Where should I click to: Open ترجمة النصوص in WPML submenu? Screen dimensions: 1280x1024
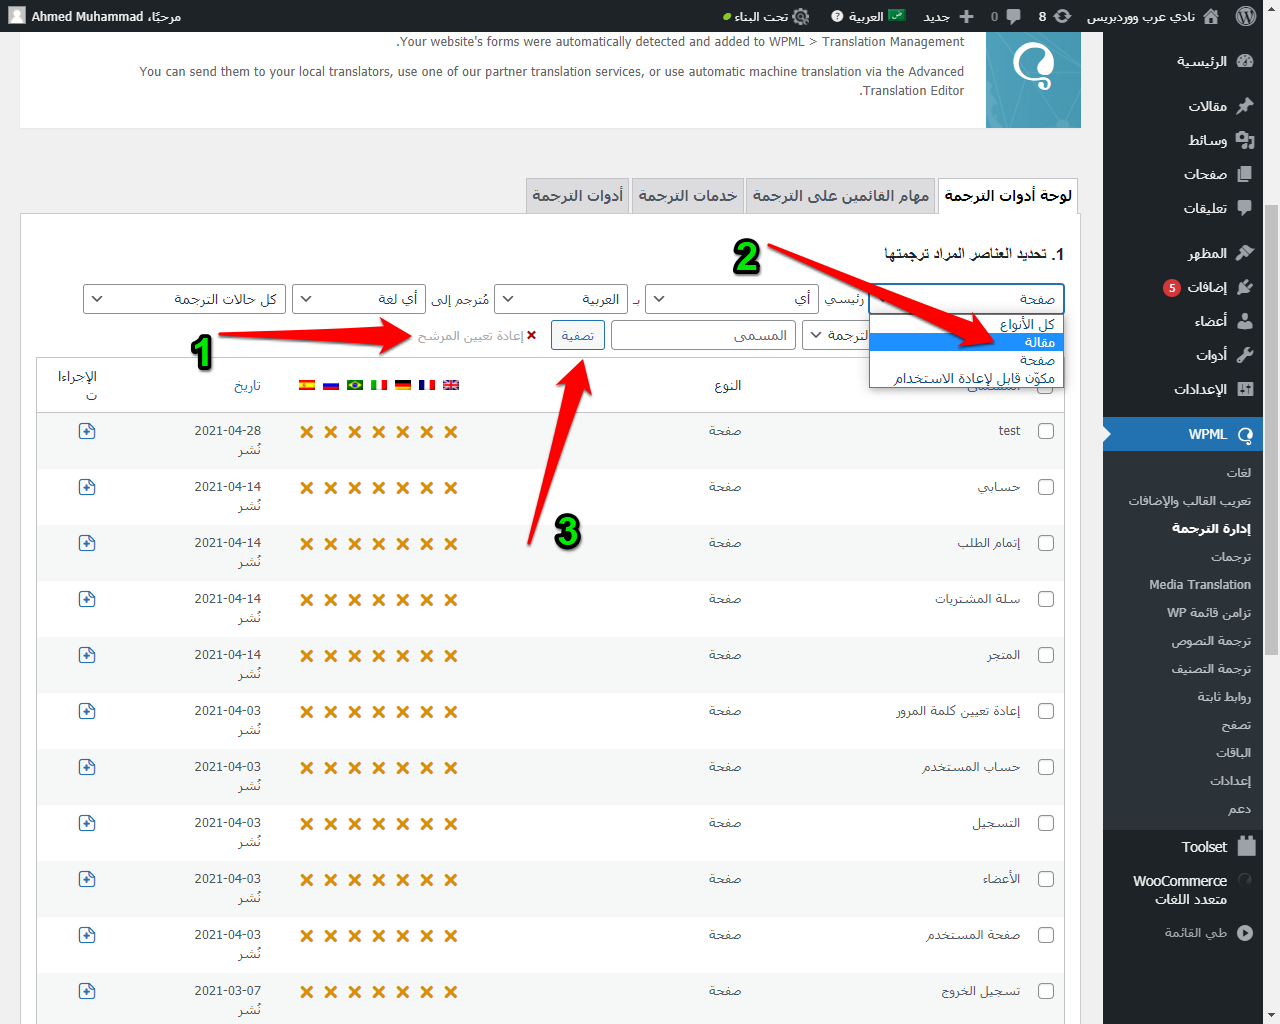pyautogui.click(x=1211, y=641)
